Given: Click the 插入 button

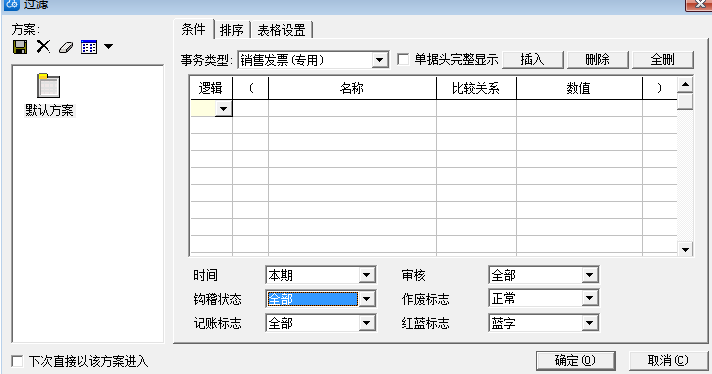Looking at the screenshot, I should point(533,59).
